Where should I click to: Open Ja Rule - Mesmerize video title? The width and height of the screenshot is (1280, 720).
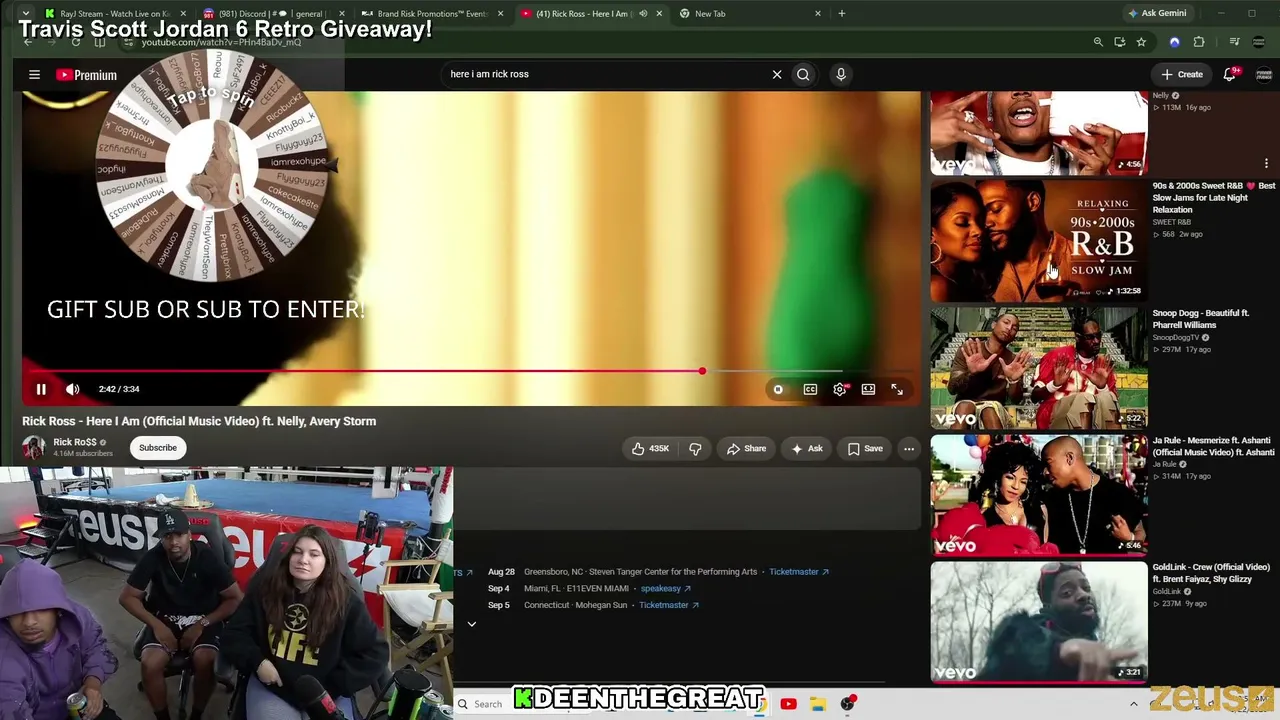pyautogui.click(x=1213, y=446)
